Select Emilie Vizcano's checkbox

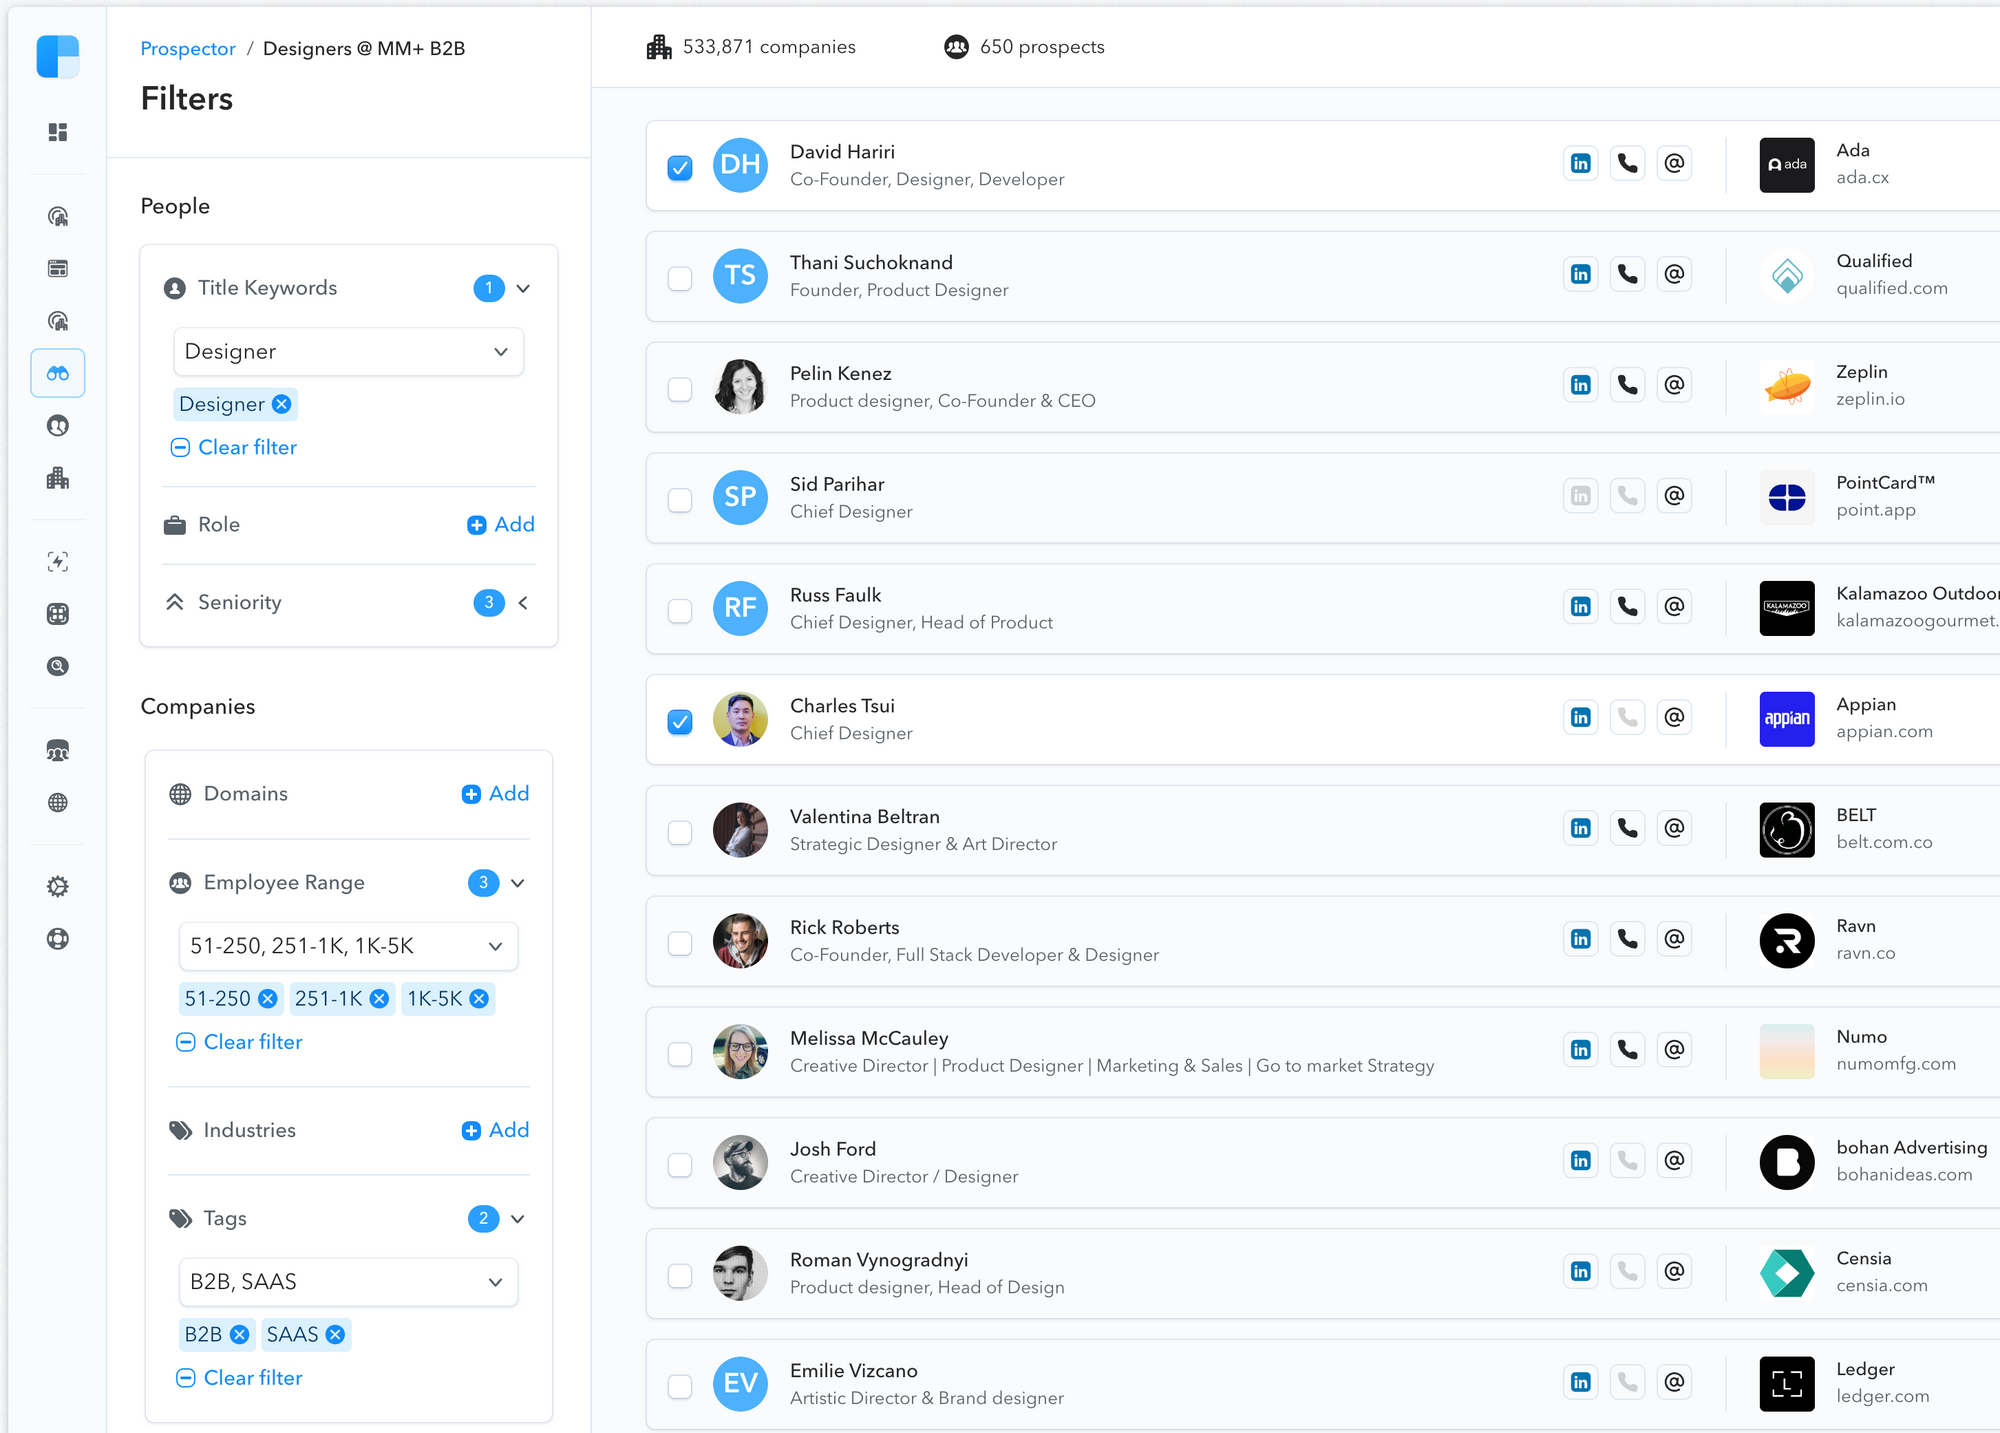click(680, 1386)
